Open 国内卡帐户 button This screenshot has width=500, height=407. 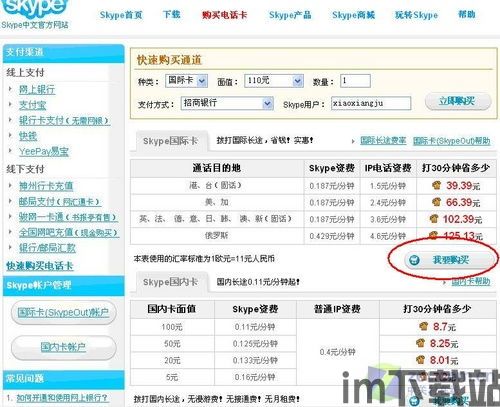click(63, 347)
